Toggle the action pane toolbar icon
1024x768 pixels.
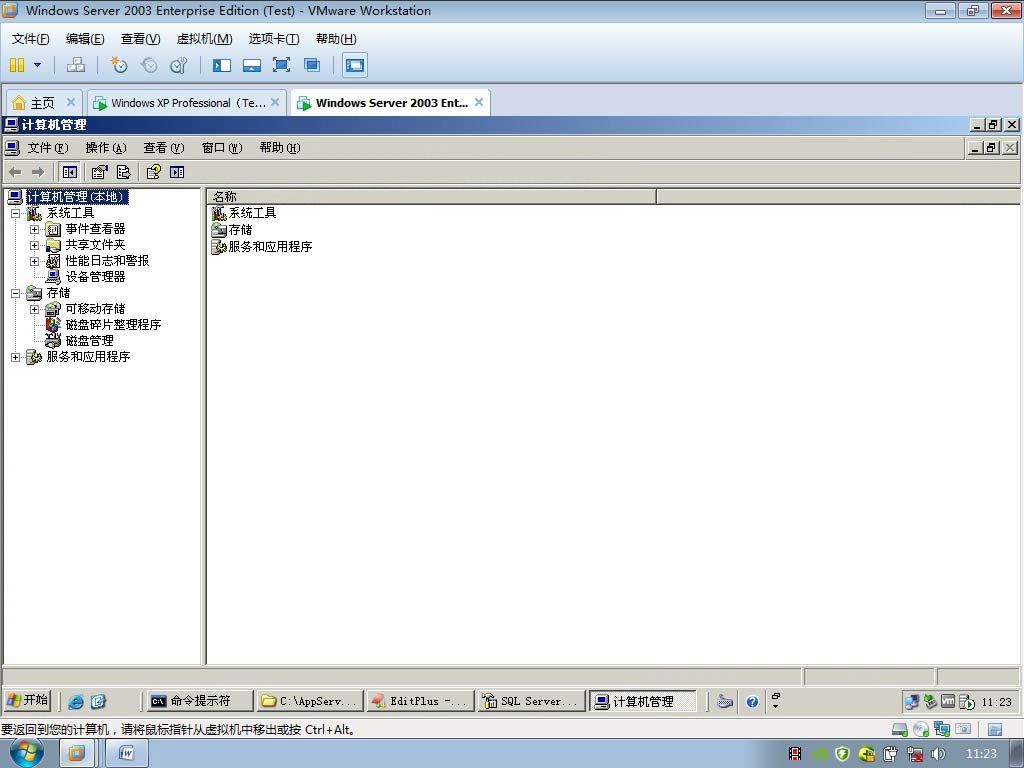(x=177, y=172)
